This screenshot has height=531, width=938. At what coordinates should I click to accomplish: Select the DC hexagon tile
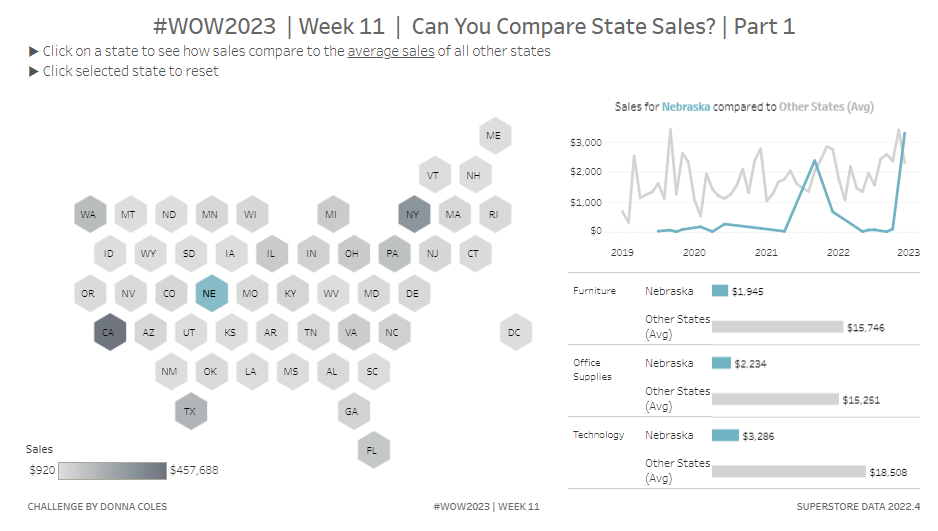(x=514, y=332)
